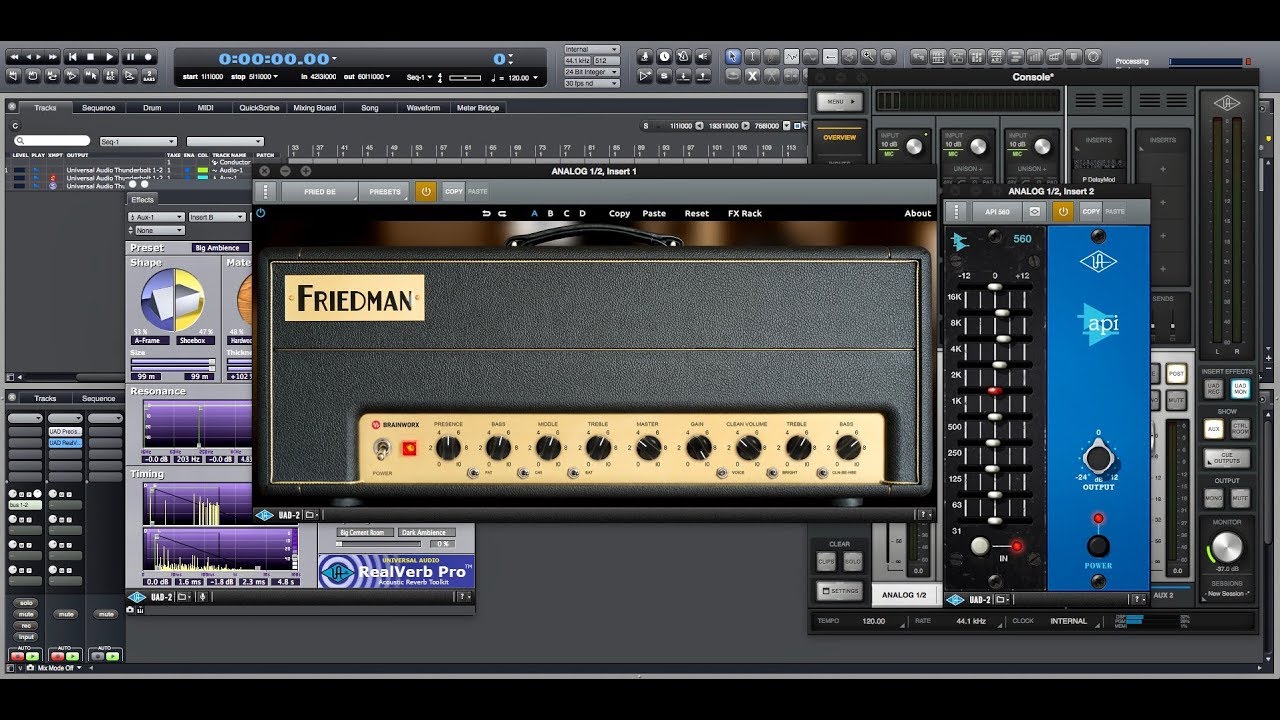The image size is (1280, 720).
Task: Switch to the MIDI tab
Action: pyautogui.click(x=205, y=108)
